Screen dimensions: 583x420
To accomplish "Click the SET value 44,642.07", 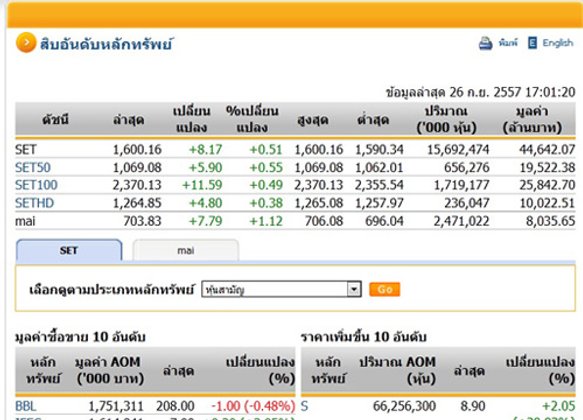I will coord(547,149).
